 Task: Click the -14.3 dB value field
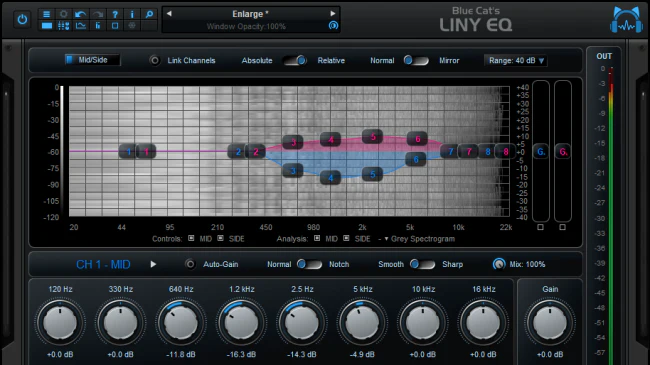pyautogui.click(x=302, y=355)
